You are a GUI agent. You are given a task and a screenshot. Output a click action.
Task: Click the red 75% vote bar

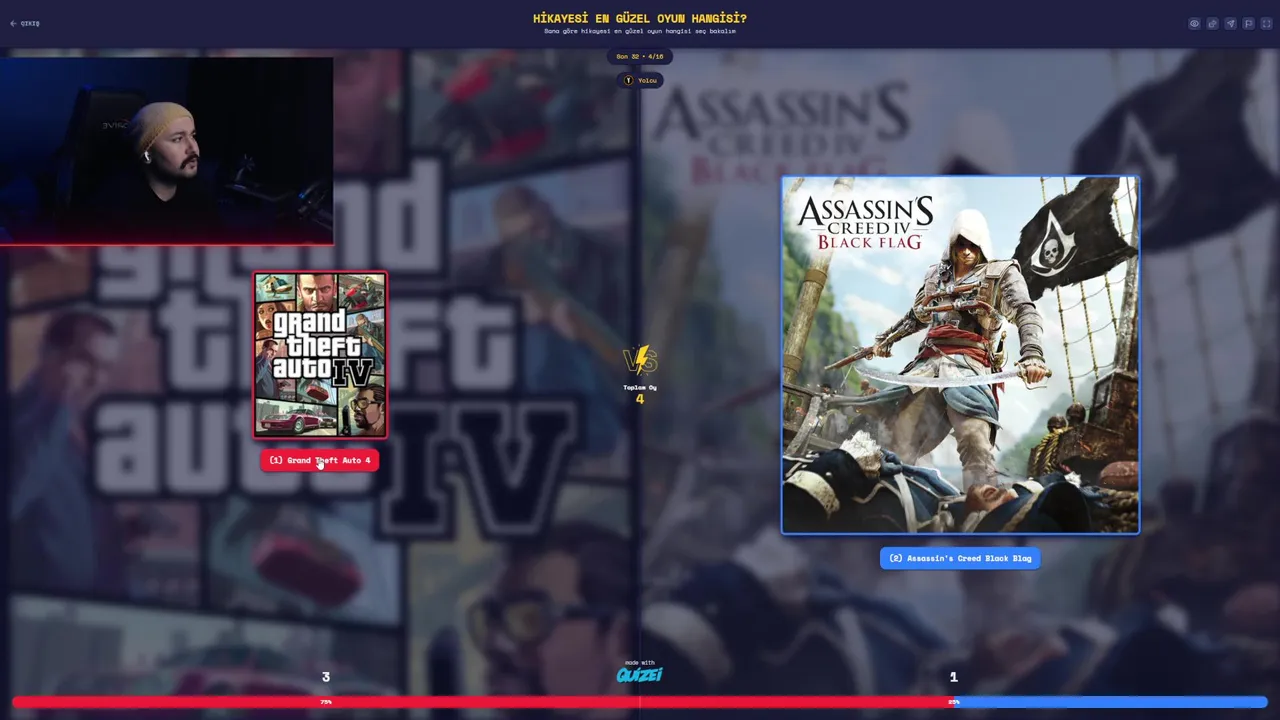[x=482, y=702]
